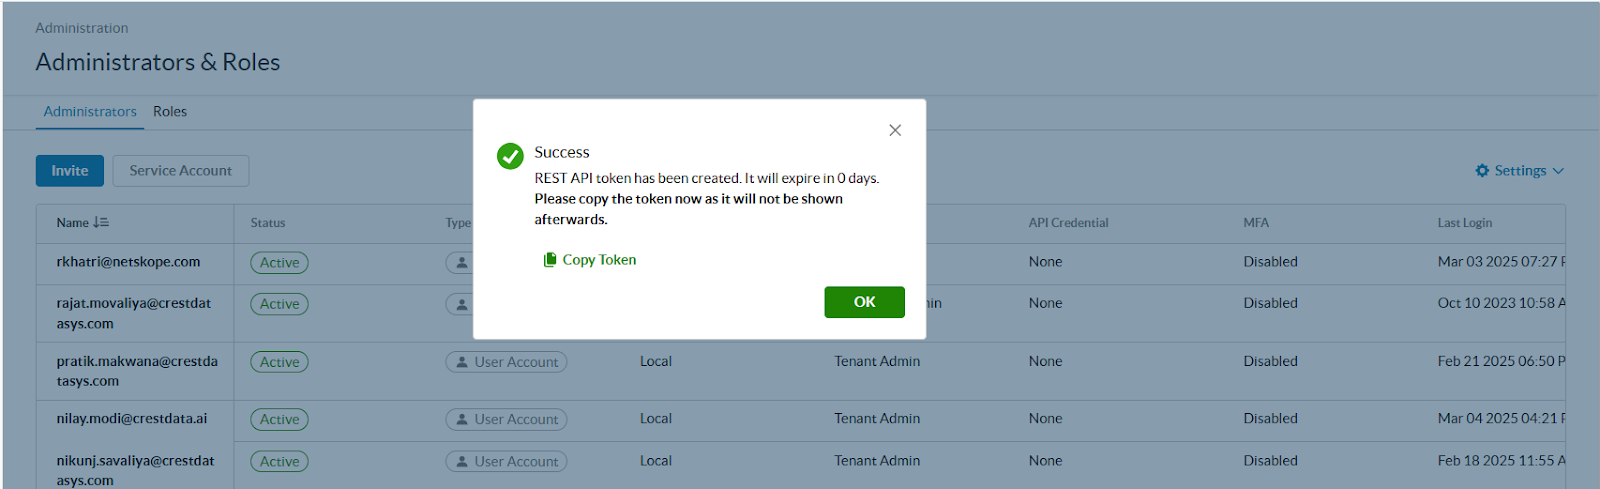Screen dimensions: 1600x489
Task: Click last login Mar 03 2025 07:27
Action: pos(1501,262)
